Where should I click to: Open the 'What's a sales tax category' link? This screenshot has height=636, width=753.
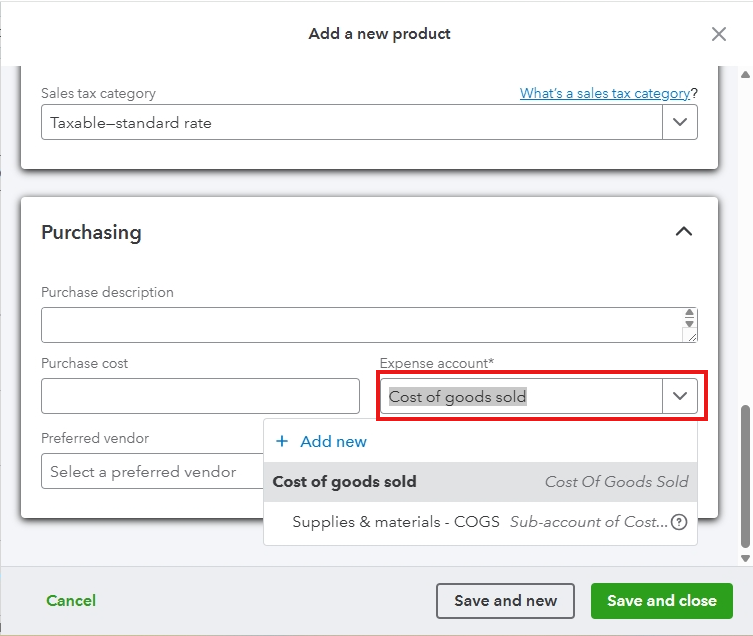point(604,93)
